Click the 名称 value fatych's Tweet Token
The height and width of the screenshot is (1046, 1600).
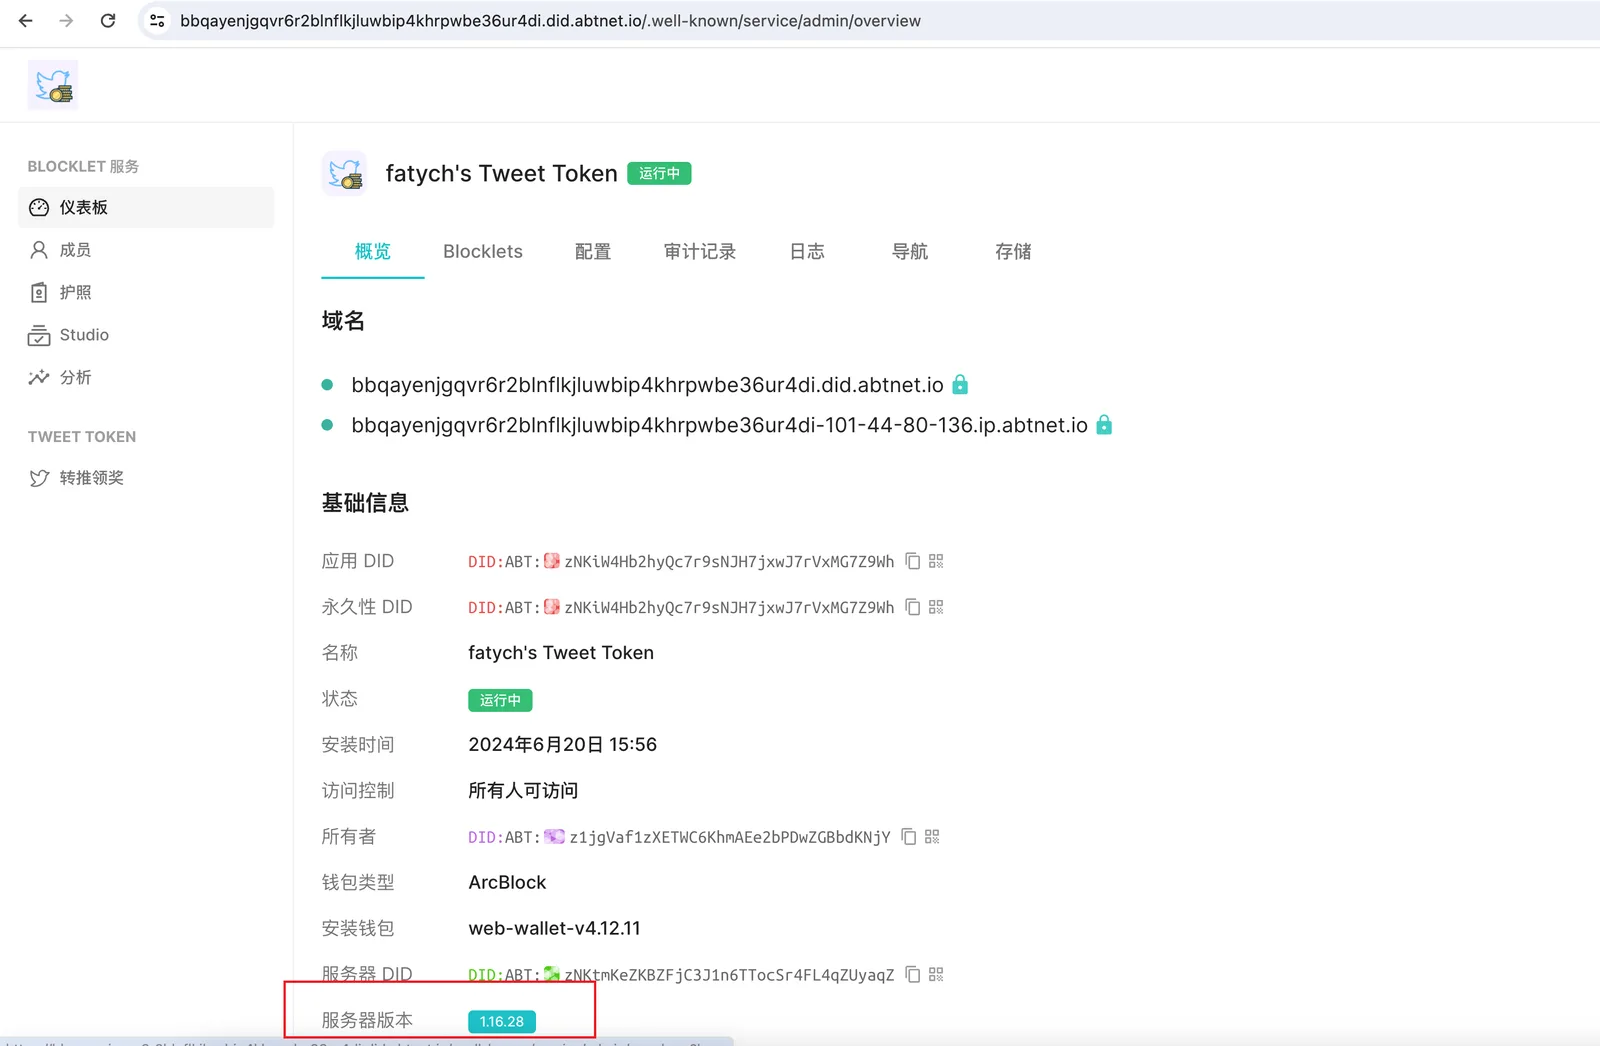[x=561, y=653]
